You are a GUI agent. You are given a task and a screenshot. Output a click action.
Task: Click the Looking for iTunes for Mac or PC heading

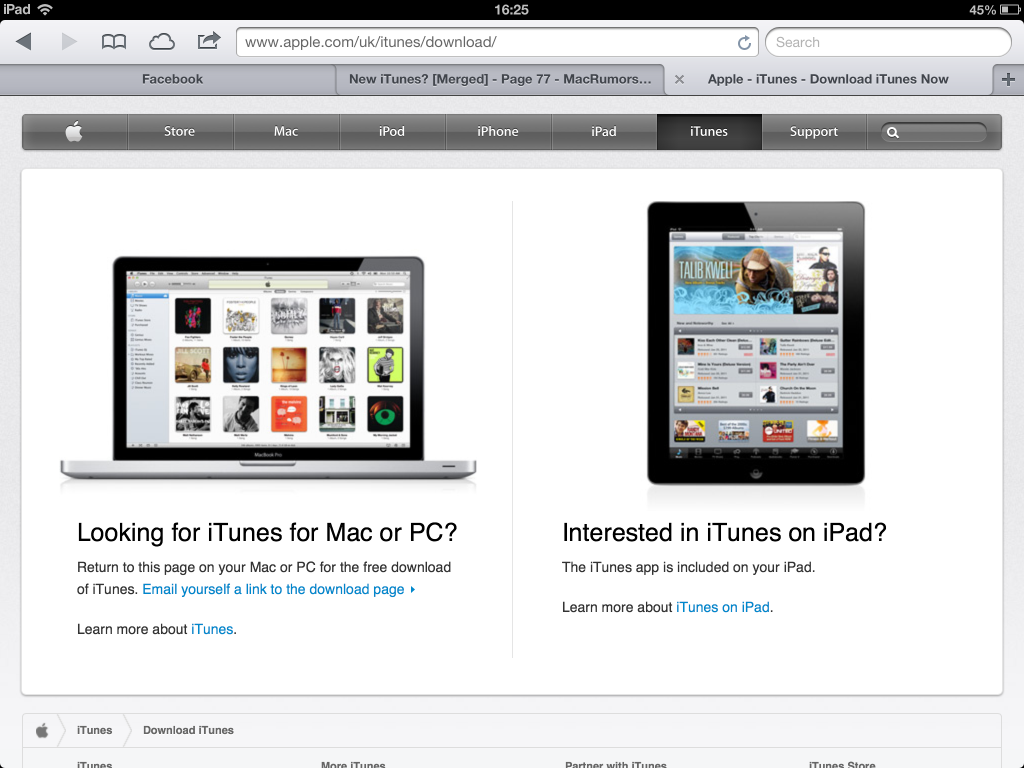[266, 532]
